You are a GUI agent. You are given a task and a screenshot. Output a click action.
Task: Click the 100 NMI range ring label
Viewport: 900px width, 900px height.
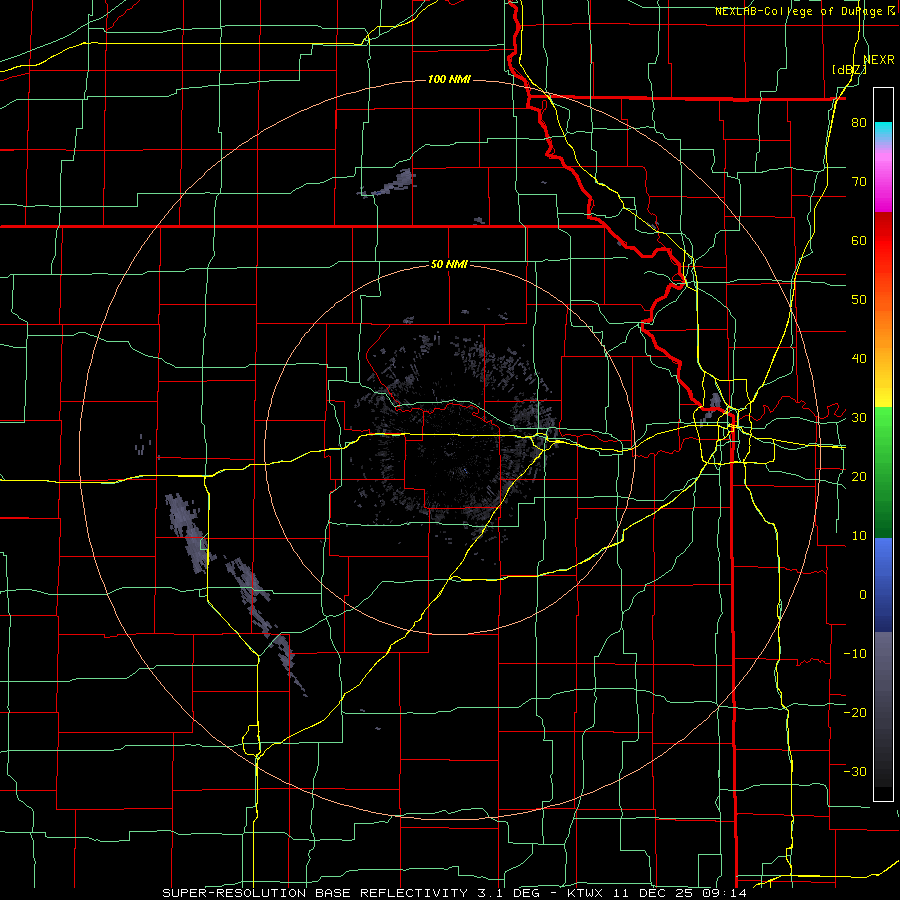[449, 79]
